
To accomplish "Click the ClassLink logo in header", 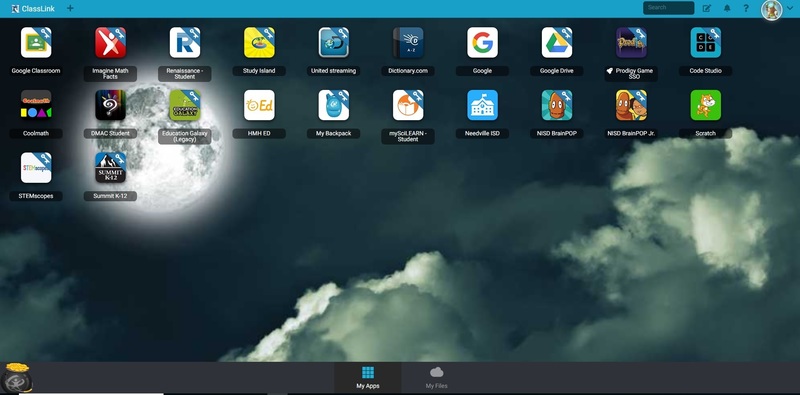I will tap(33, 9).
